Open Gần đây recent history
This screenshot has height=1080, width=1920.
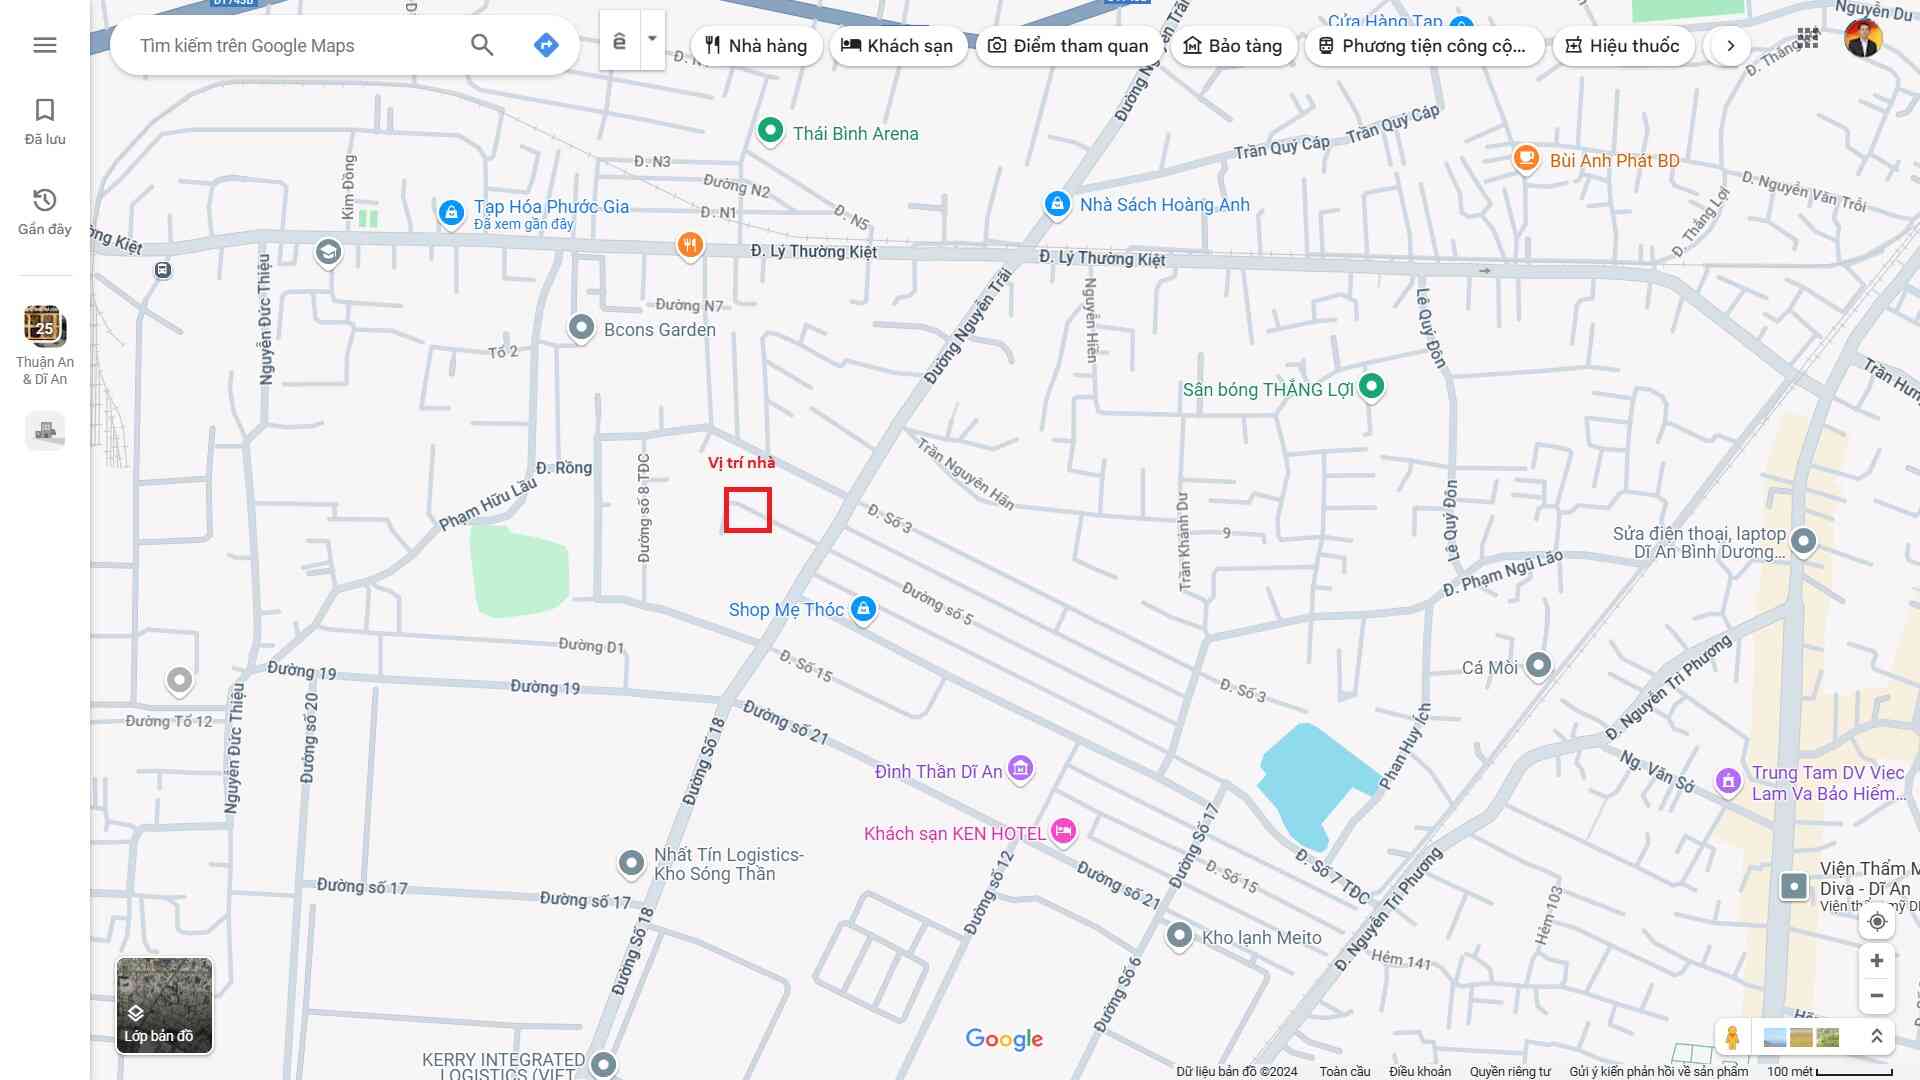(x=45, y=211)
